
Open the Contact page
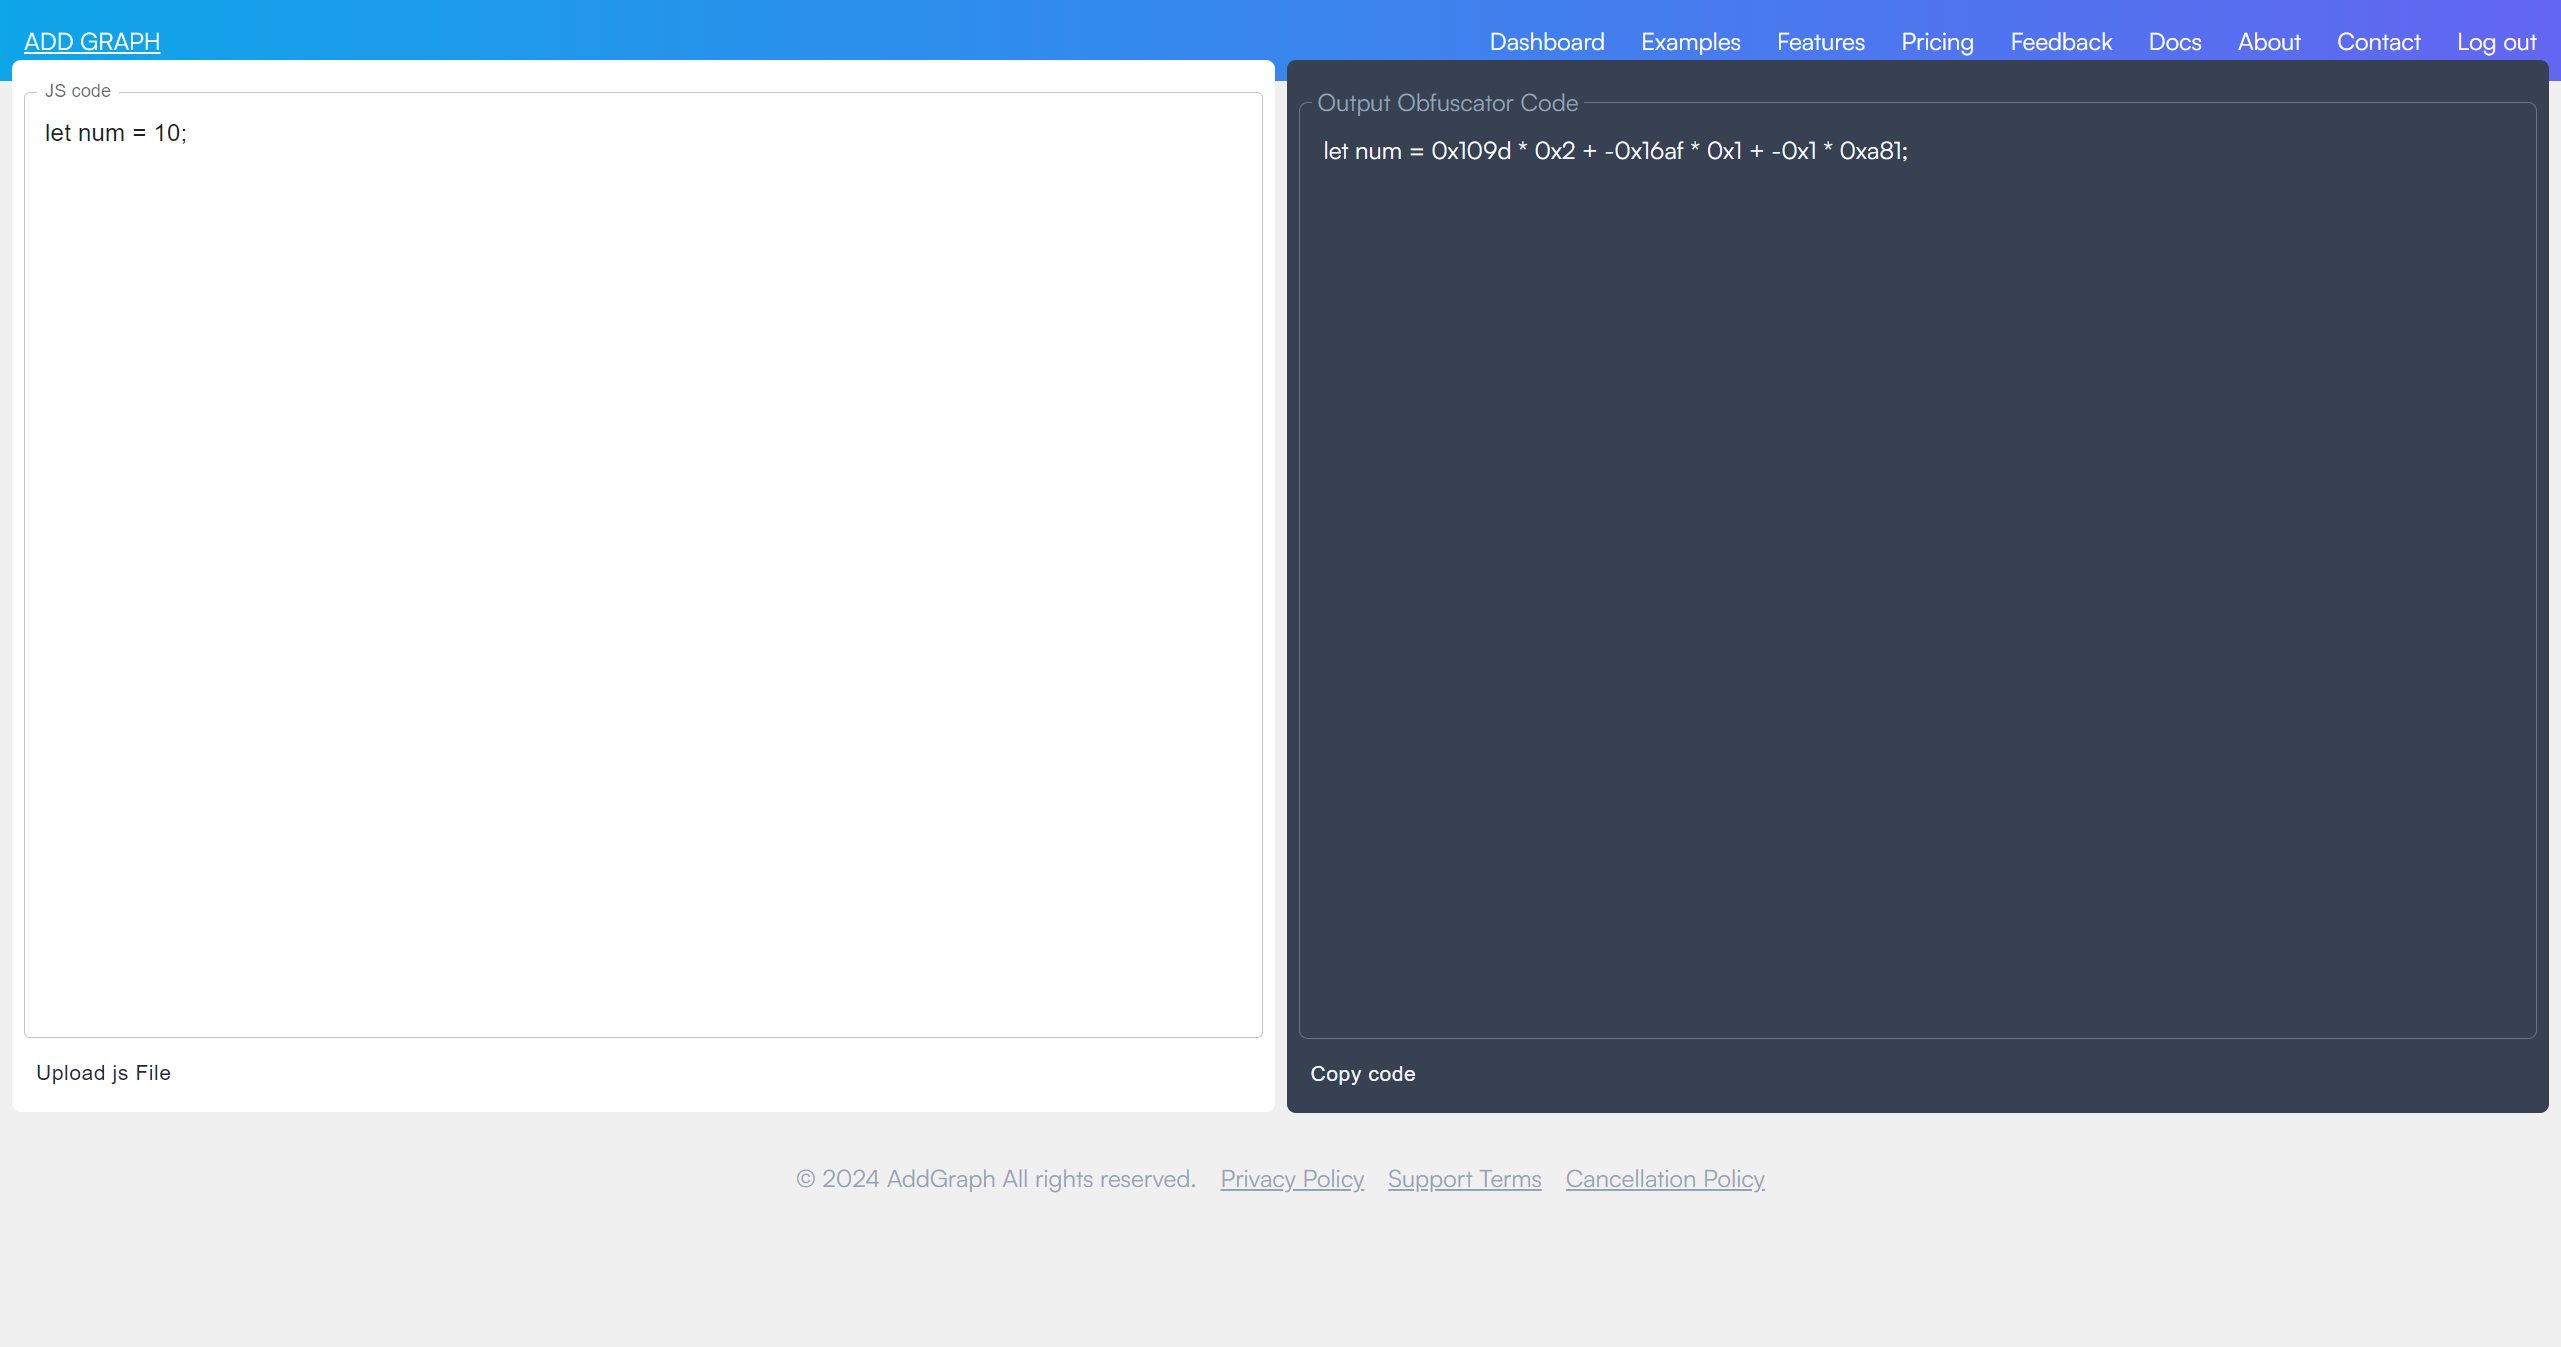2378,42
